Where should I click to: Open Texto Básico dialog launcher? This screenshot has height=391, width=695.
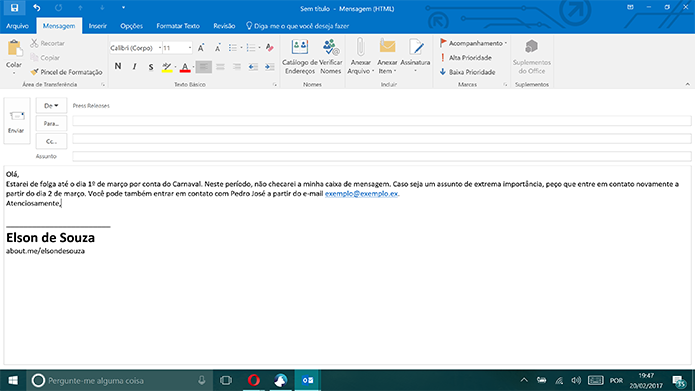[x=274, y=84]
